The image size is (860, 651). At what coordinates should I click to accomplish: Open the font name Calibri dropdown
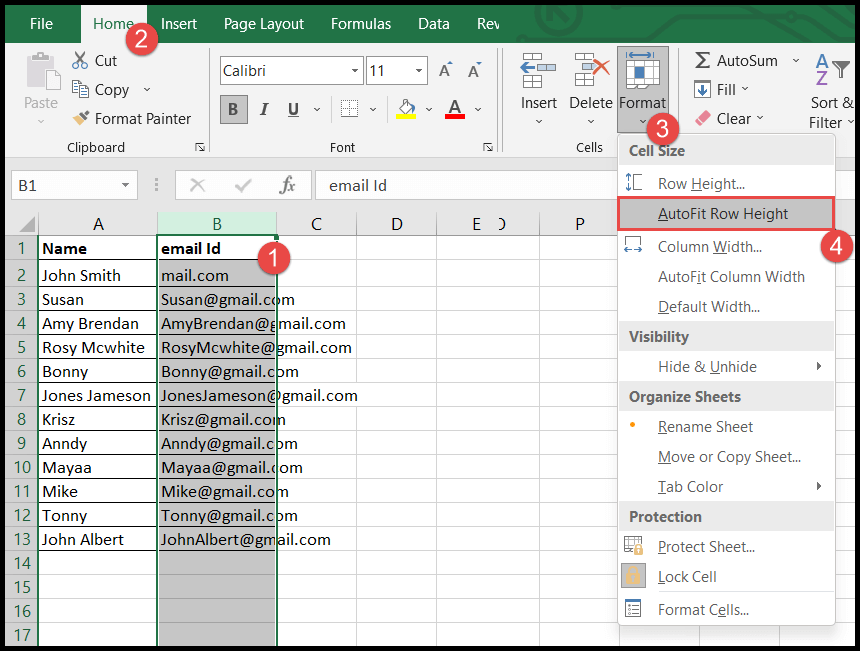pos(355,71)
